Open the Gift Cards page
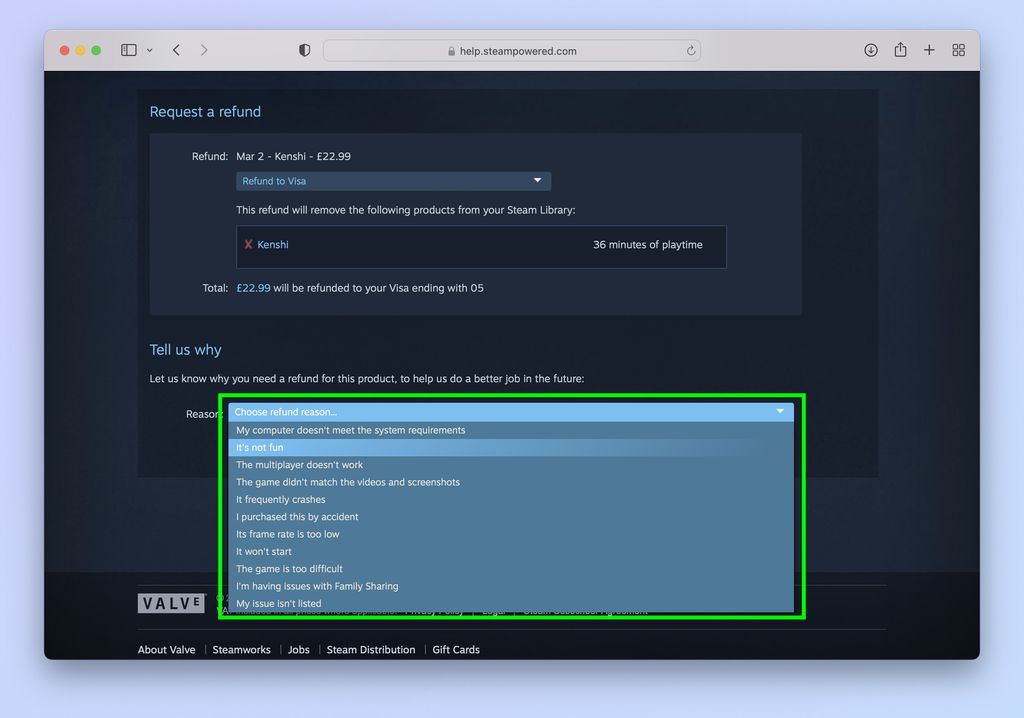The image size is (1024, 718). tap(456, 649)
